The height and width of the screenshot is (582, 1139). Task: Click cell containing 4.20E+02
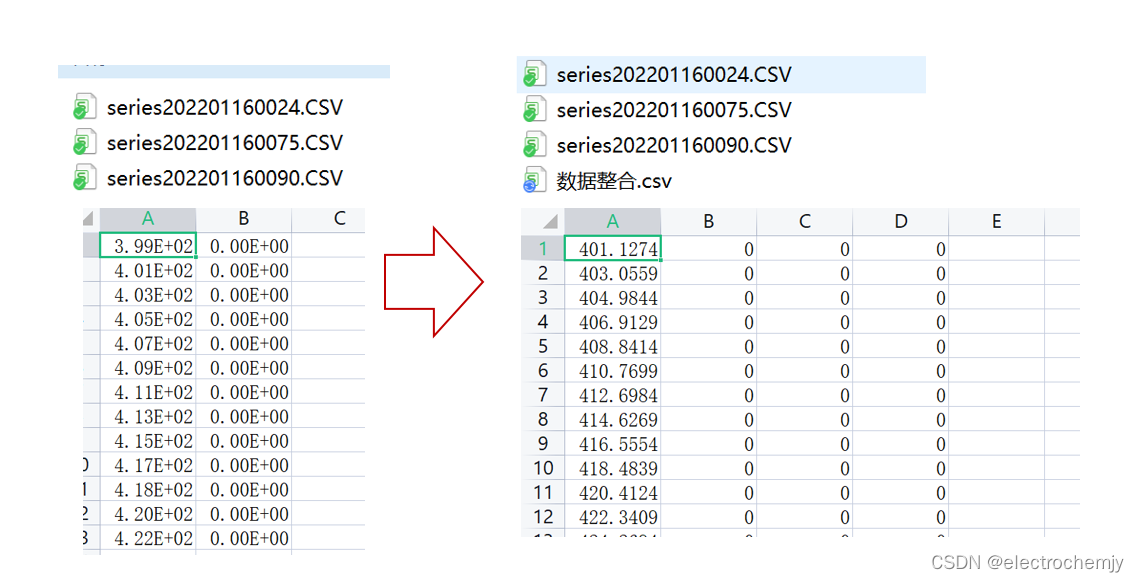(x=148, y=514)
